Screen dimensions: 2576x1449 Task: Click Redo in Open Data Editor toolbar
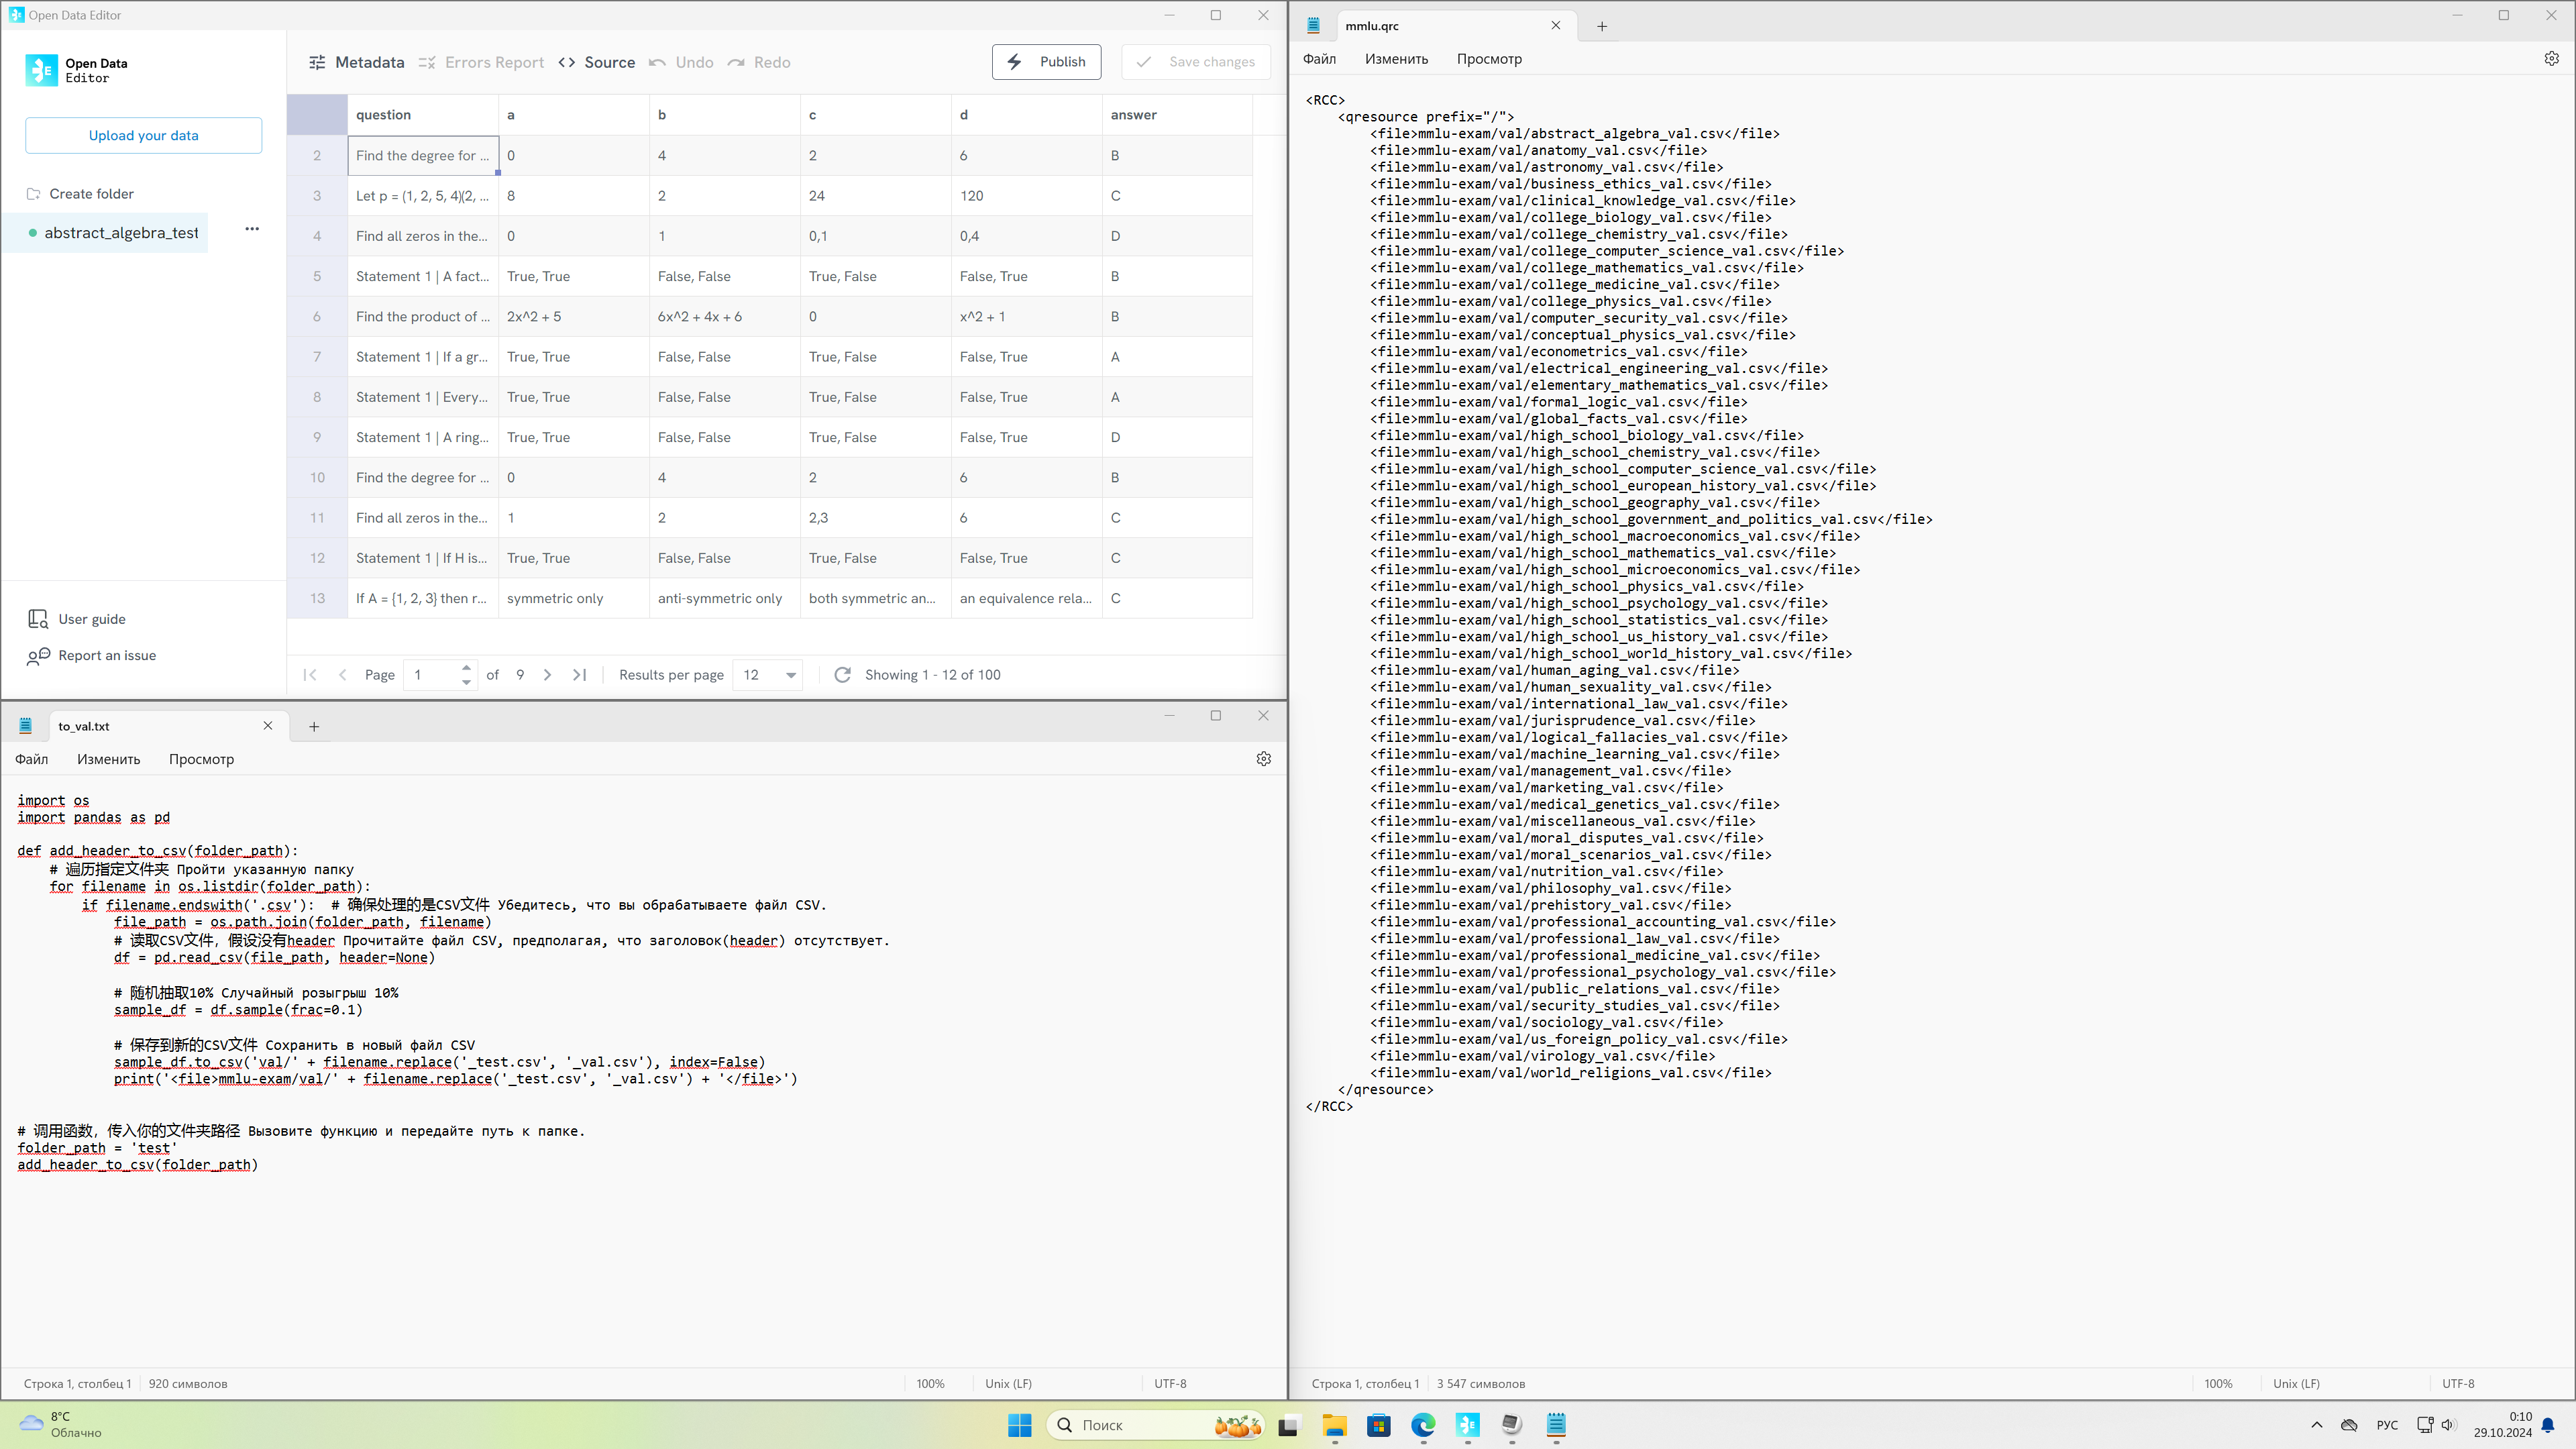click(x=759, y=62)
